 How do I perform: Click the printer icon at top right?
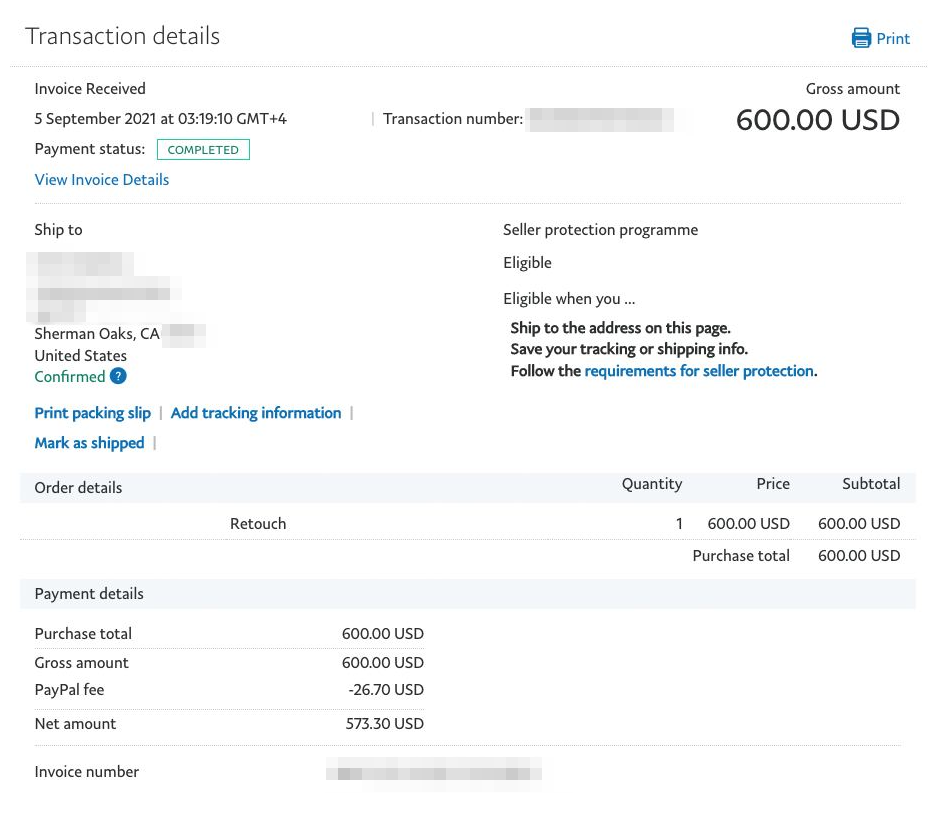point(860,39)
